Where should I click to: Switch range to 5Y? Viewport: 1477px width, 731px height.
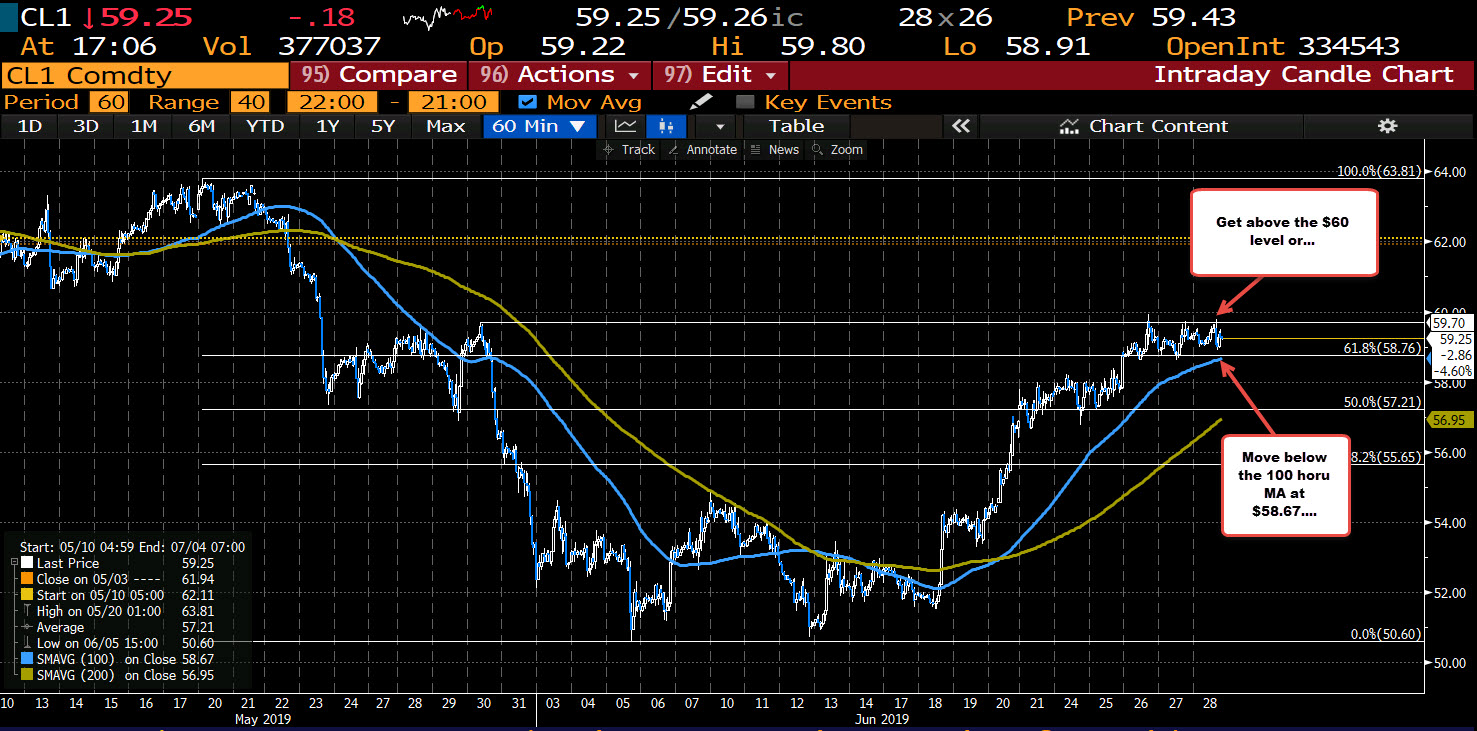(x=383, y=126)
